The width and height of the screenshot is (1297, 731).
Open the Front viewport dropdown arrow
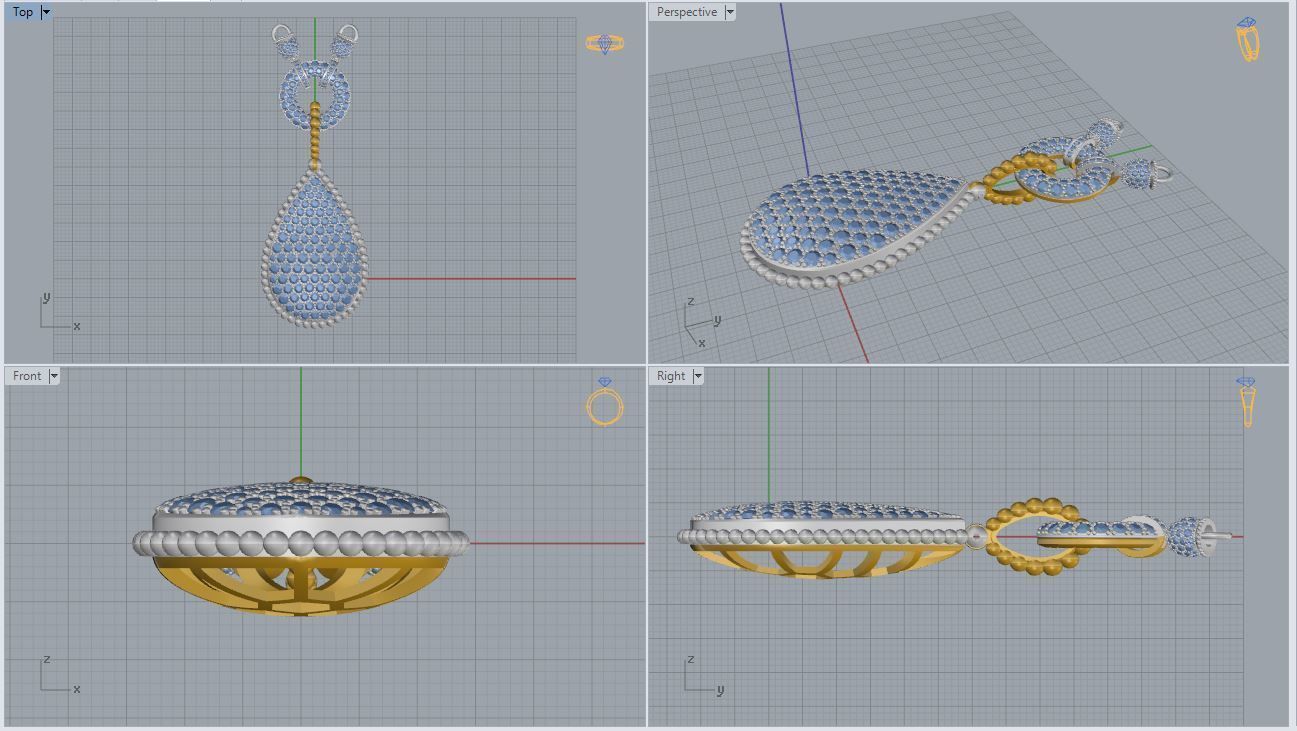[x=54, y=376]
